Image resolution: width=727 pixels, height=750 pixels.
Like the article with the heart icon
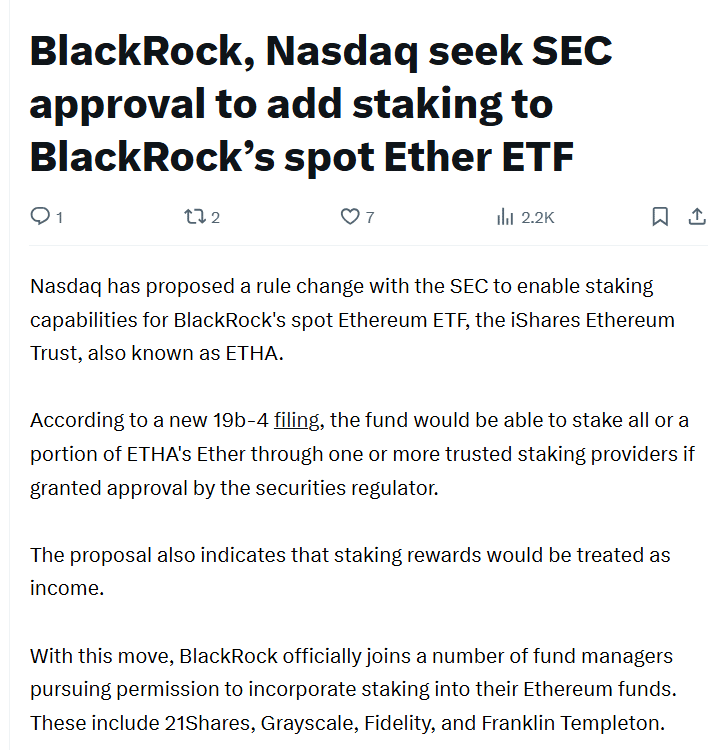(350, 216)
